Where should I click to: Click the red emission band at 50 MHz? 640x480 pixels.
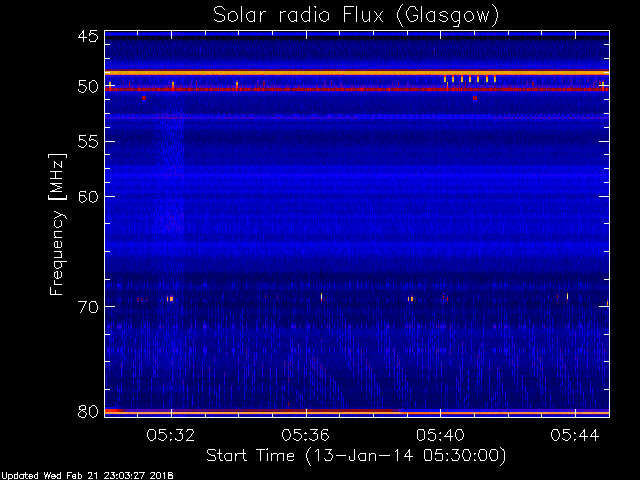pos(357,89)
